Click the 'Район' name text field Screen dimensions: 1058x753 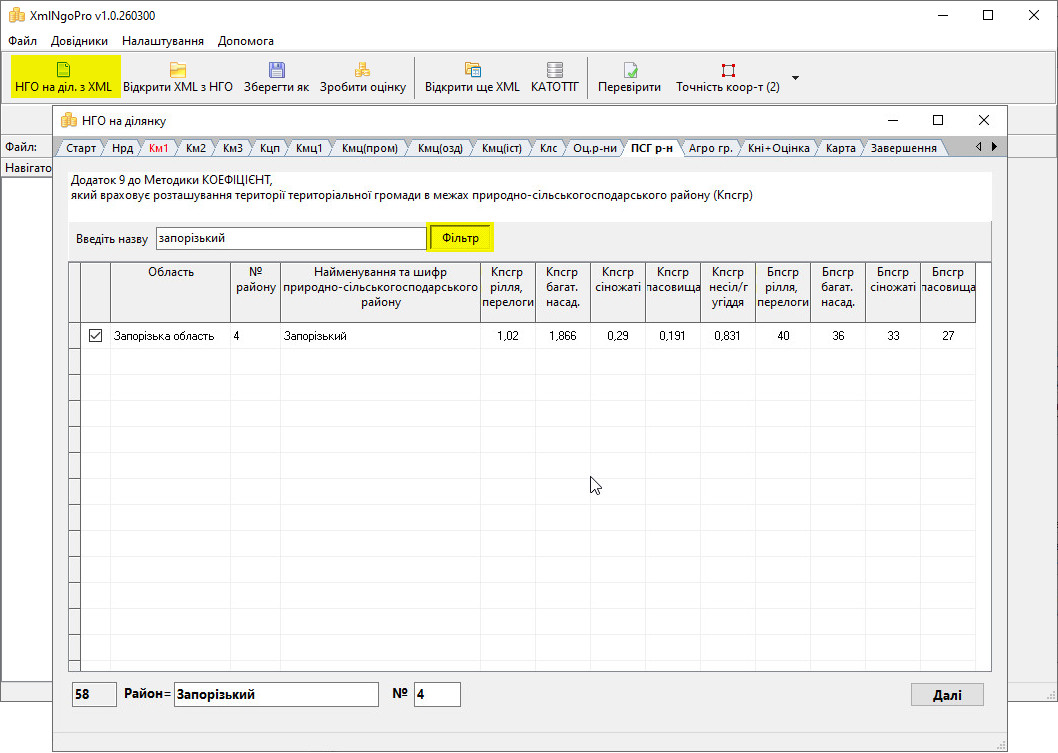point(276,694)
